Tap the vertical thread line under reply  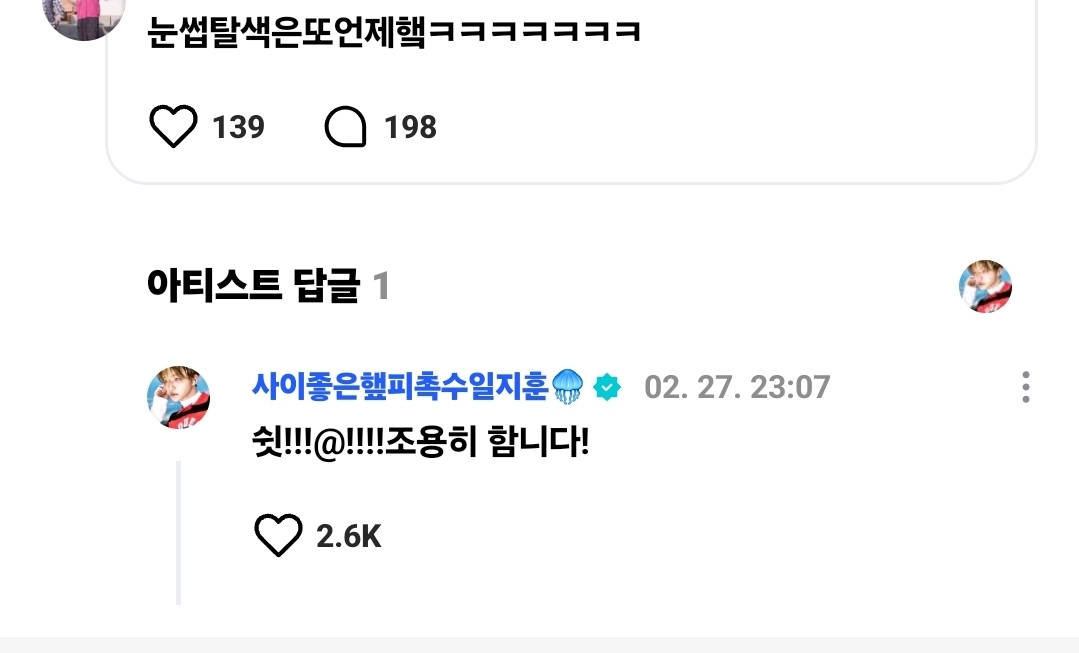(x=178, y=533)
